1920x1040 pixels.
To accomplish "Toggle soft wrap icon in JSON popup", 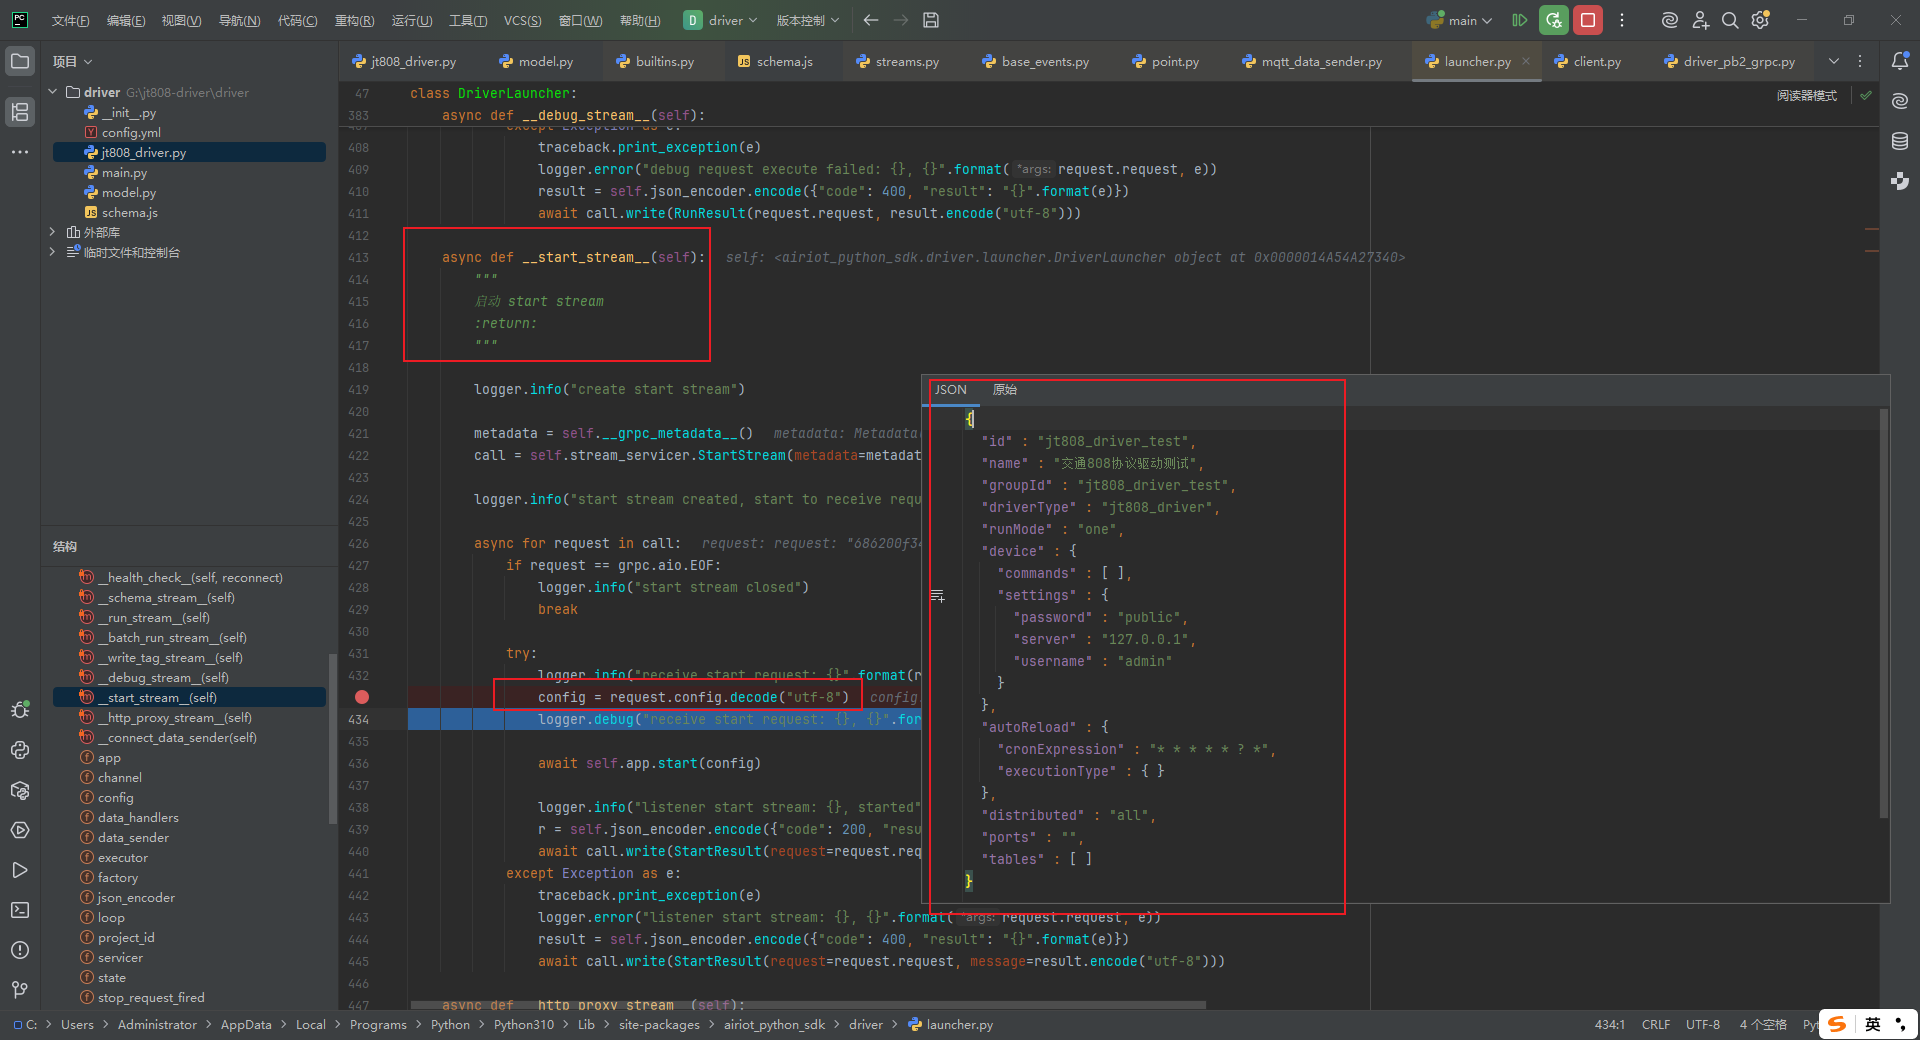I will tap(937, 596).
